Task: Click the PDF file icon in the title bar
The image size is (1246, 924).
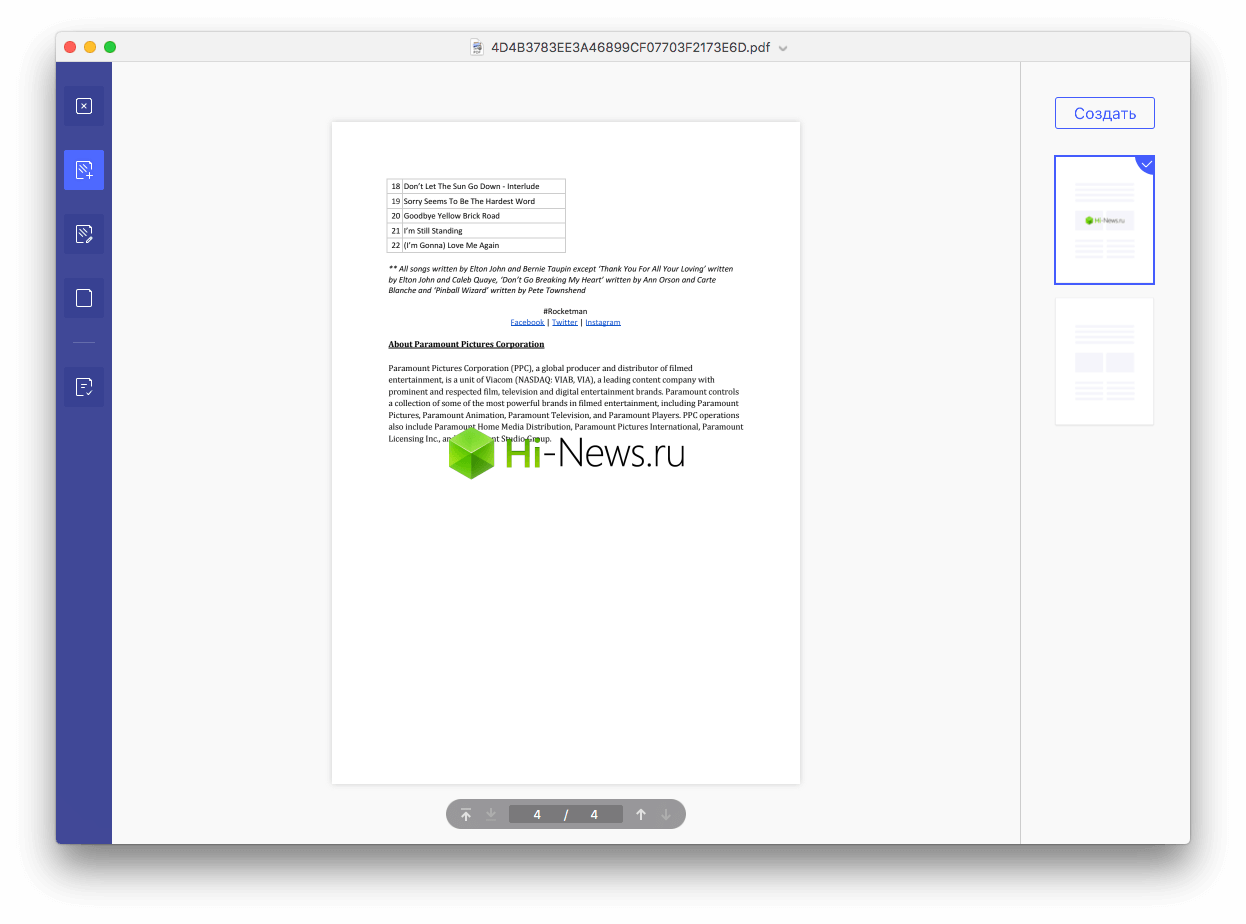Action: click(x=477, y=47)
